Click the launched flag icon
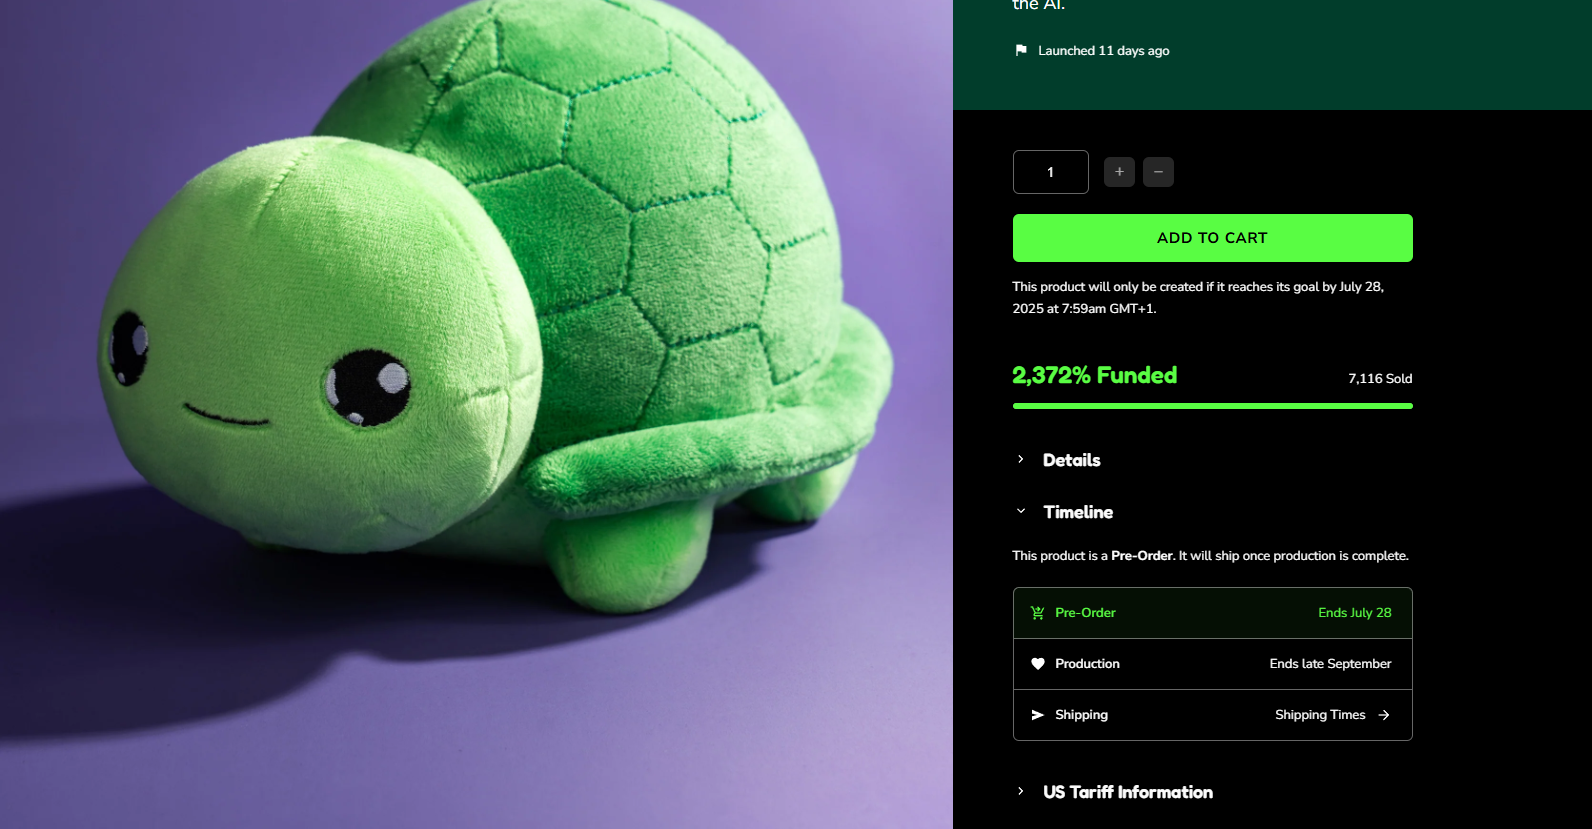This screenshot has height=829, width=1592. (1021, 50)
